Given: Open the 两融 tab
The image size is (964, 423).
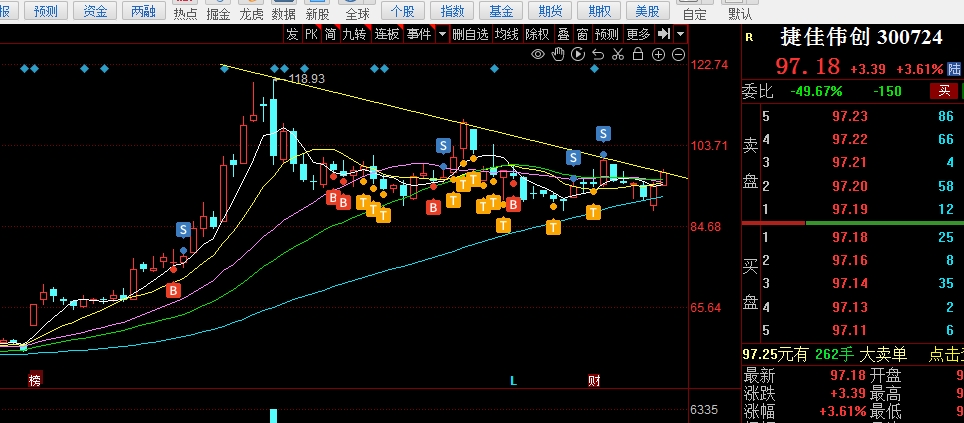Looking at the screenshot, I should [144, 10].
